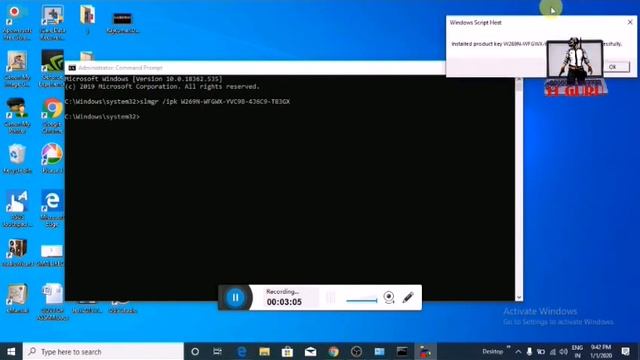Click the microphone tray icon

click(529, 351)
